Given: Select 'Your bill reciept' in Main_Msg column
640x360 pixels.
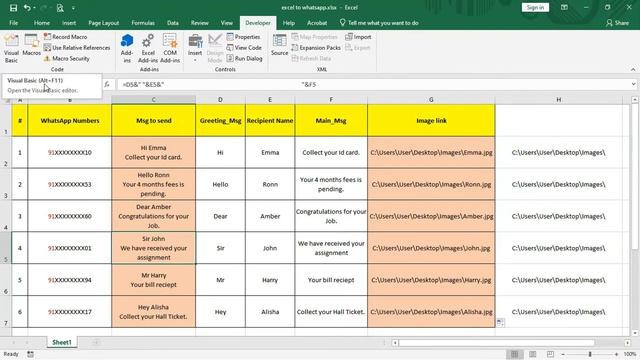Looking at the screenshot, I should coord(331,280).
